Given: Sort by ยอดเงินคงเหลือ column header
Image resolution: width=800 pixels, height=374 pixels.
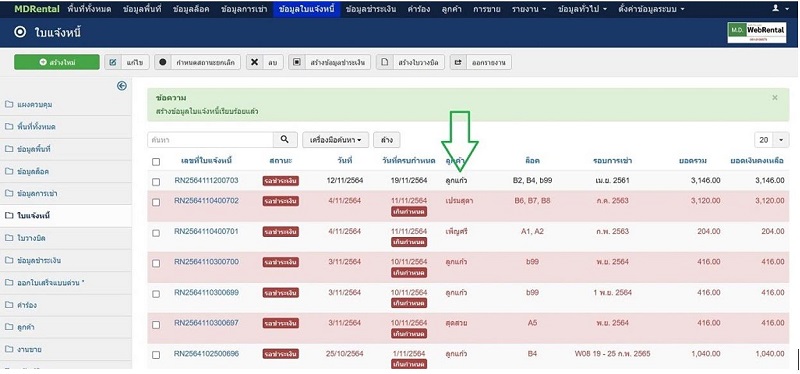Looking at the screenshot, I should [x=757, y=161].
